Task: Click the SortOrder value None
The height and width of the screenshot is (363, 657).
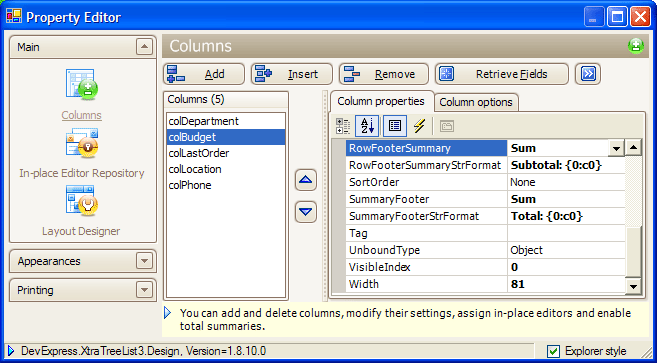Action: point(566,182)
